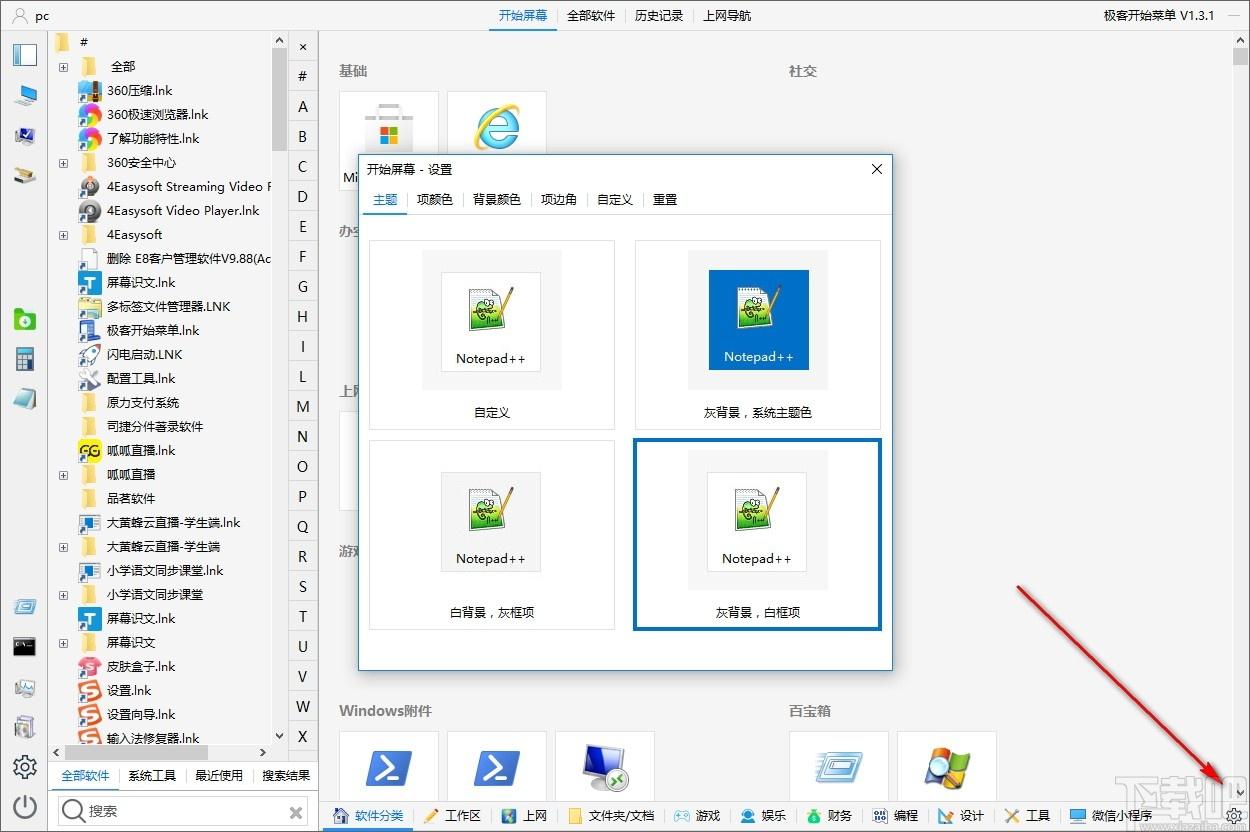Jump to # in alphabet index
Image resolution: width=1250 pixels, height=832 pixels.
click(303, 76)
